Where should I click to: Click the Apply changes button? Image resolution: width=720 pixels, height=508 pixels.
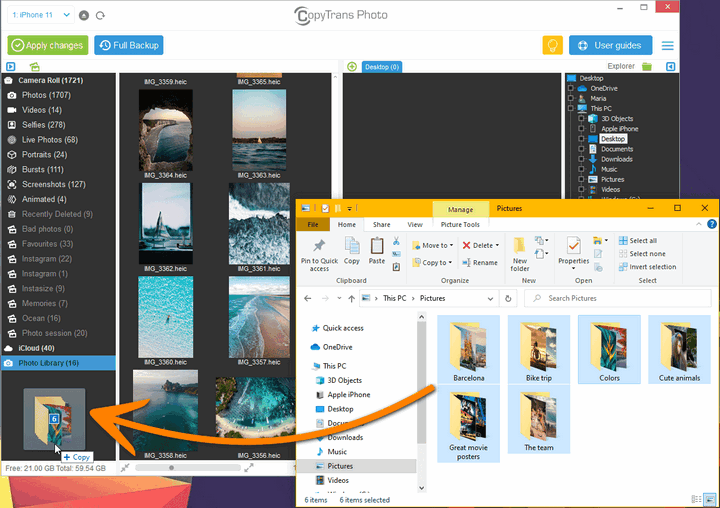[48, 45]
